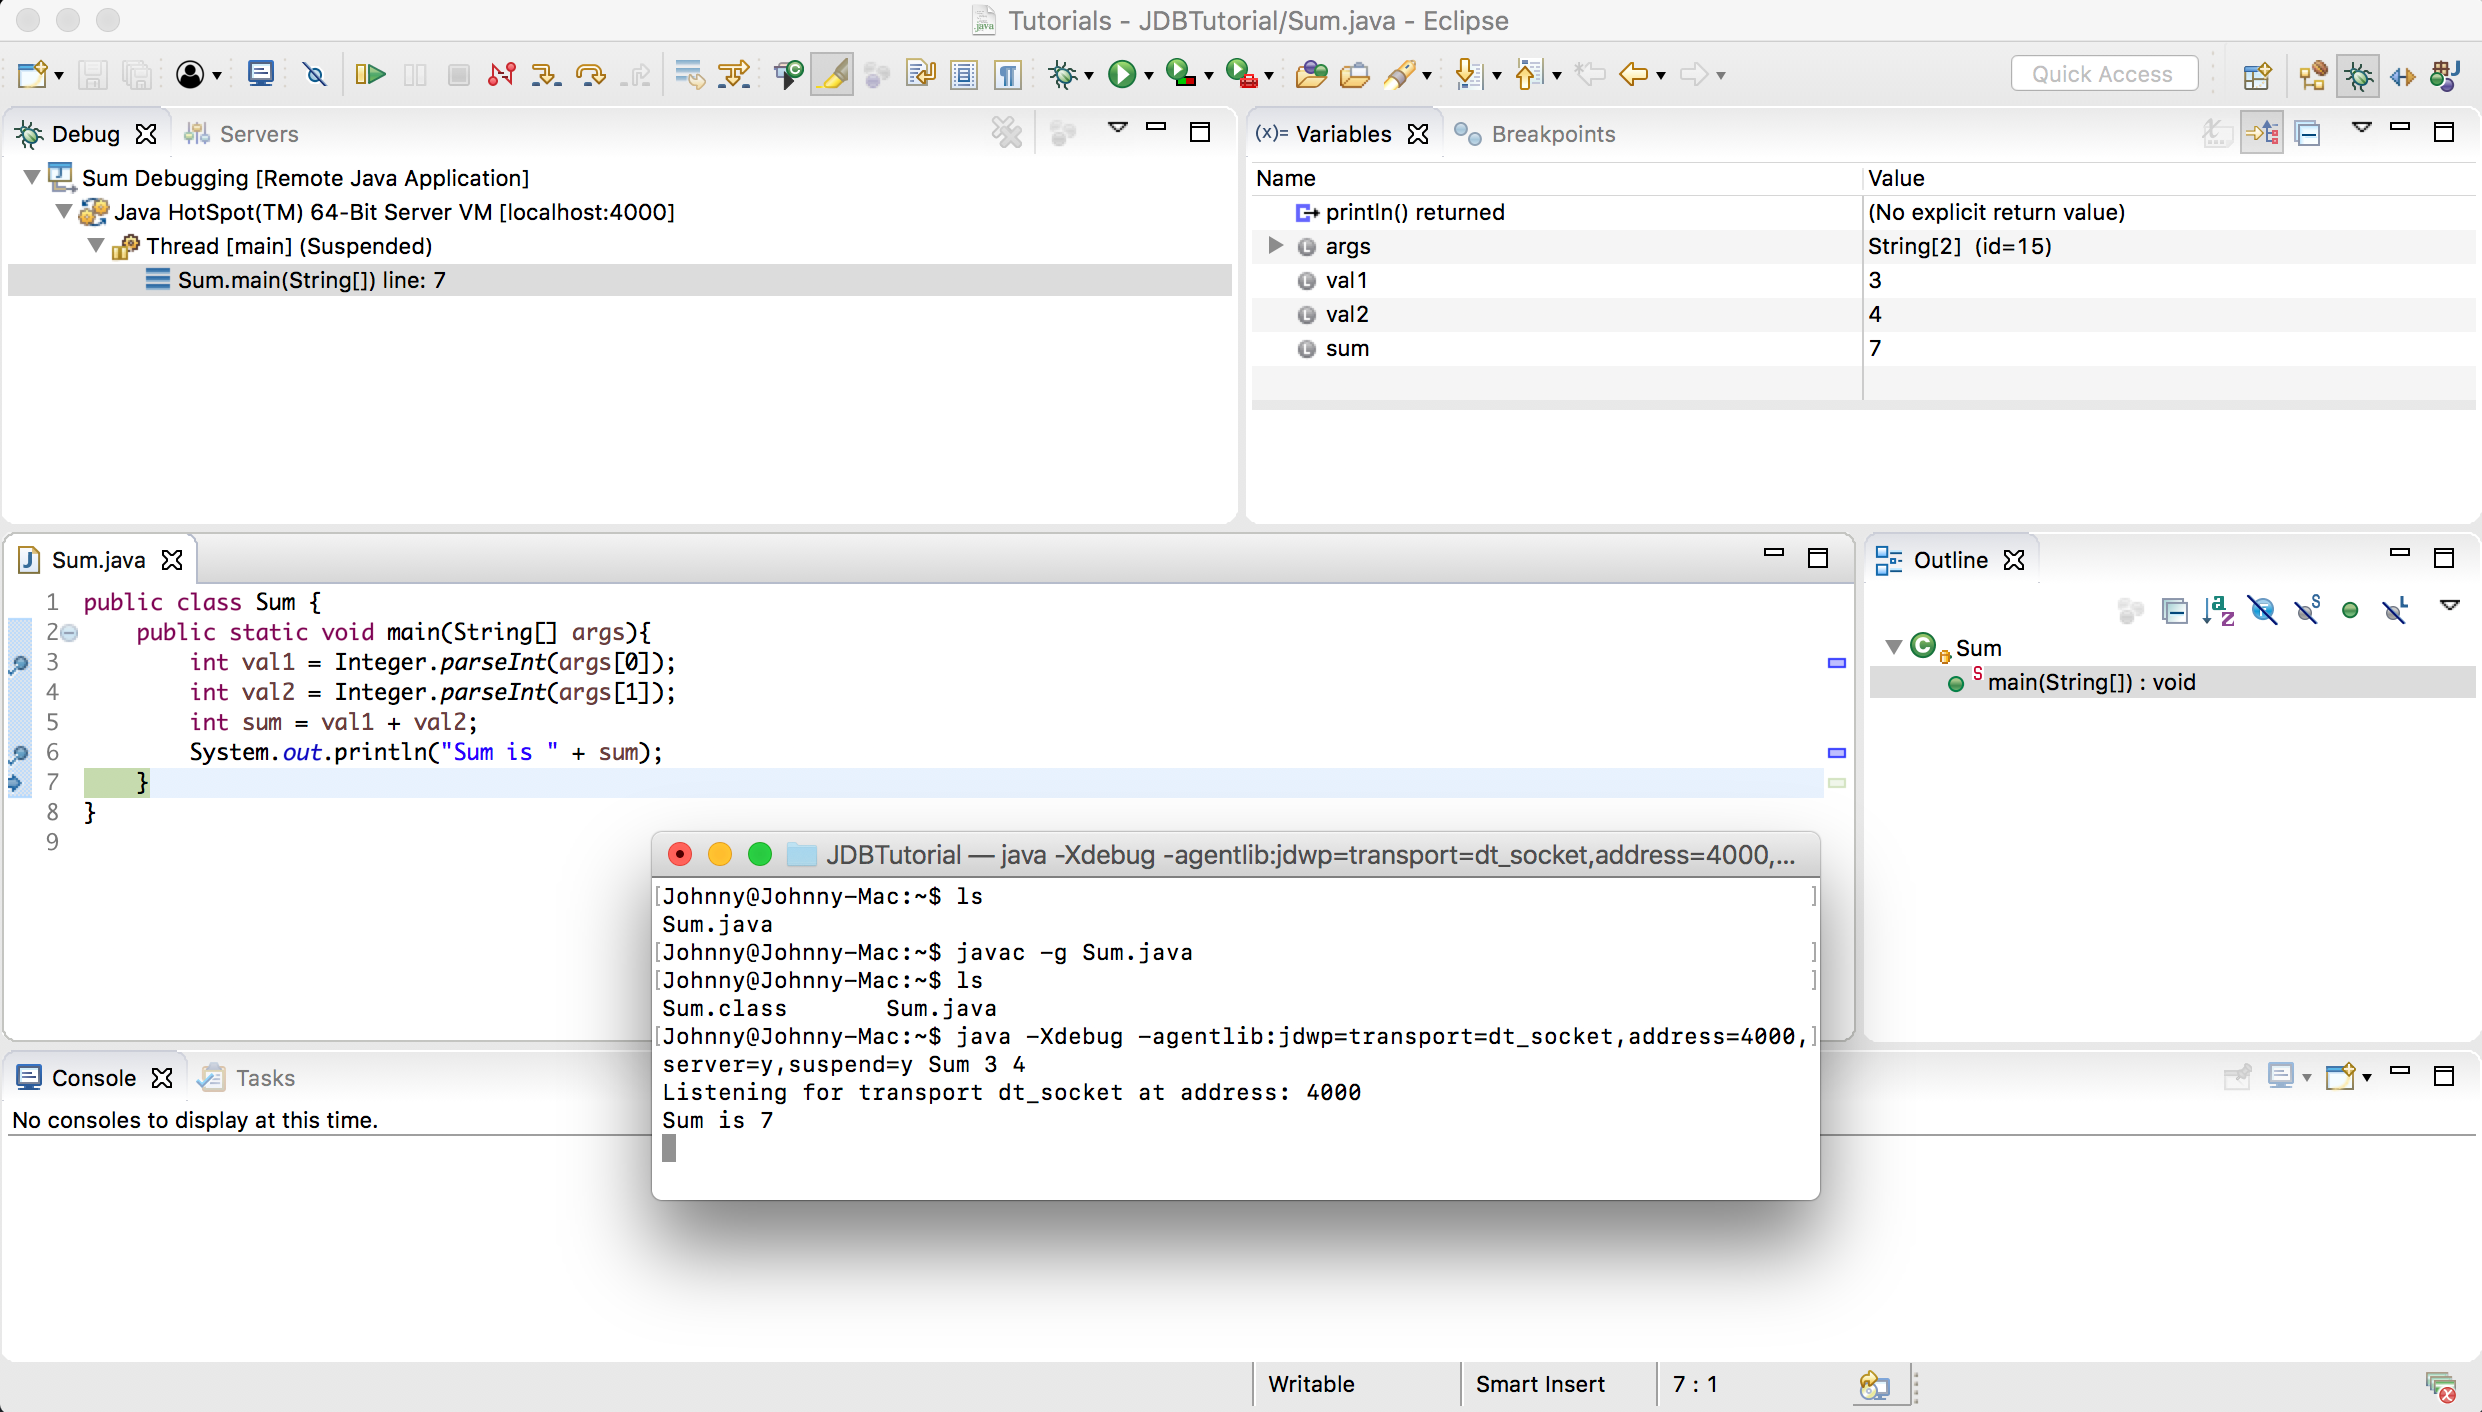The width and height of the screenshot is (2482, 1412).
Task: Select the sum variable row
Action: pyautogui.click(x=1863, y=348)
